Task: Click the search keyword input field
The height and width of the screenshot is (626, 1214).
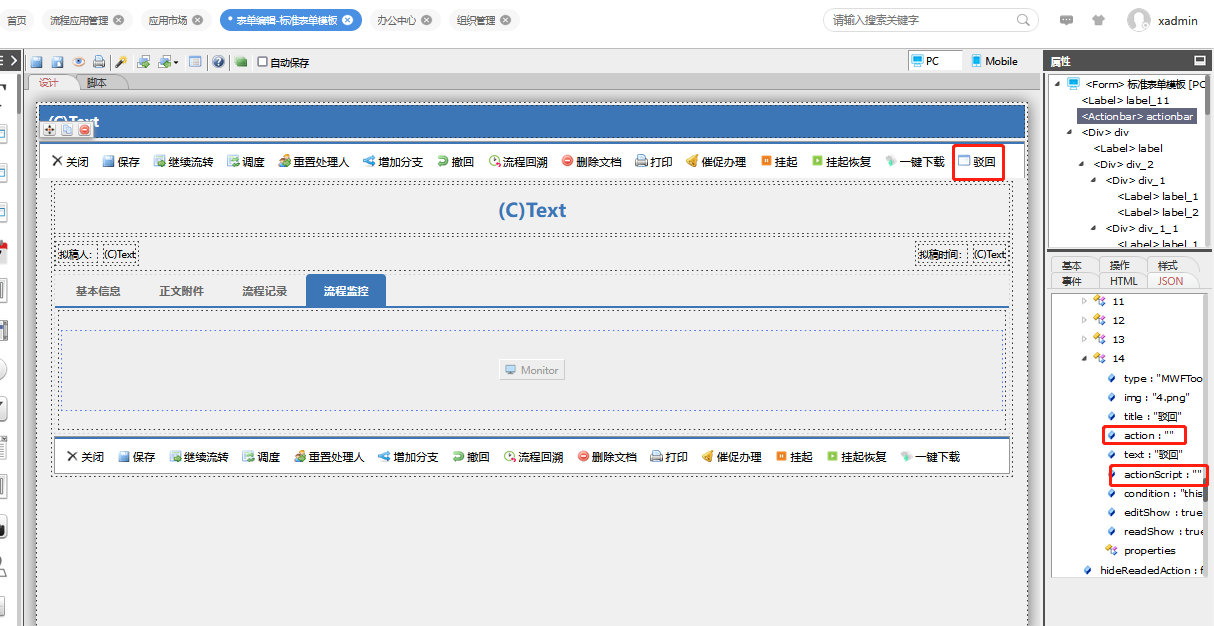Action: tap(920, 20)
